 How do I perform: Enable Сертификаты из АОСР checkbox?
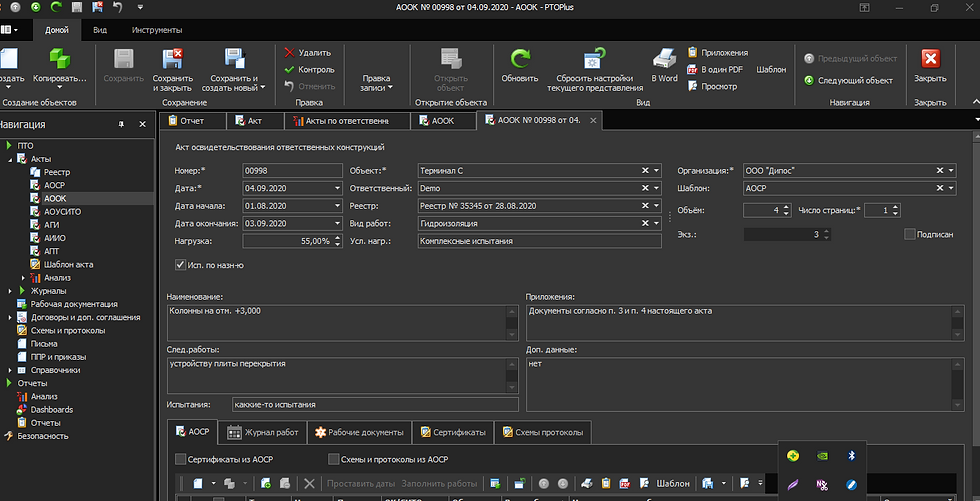point(181,459)
